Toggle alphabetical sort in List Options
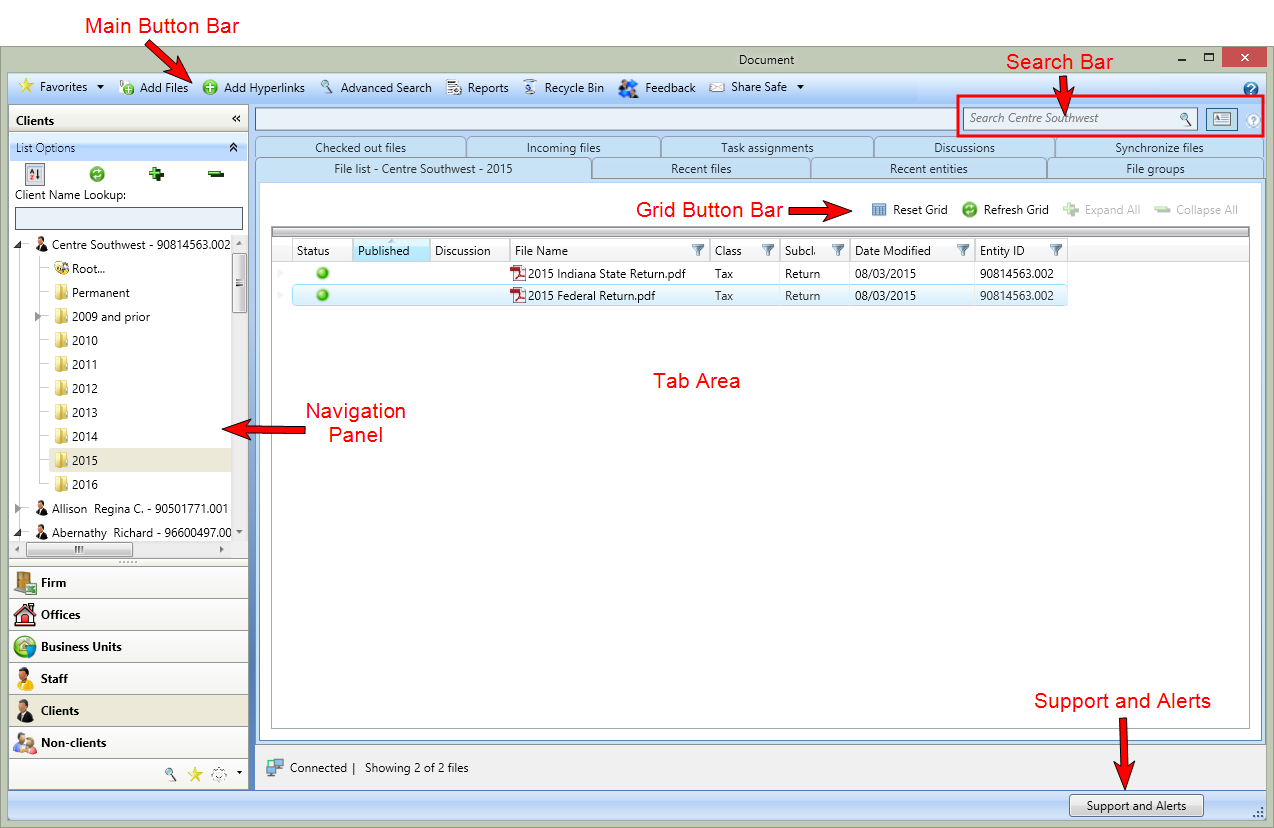This screenshot has height=828, width=1274. (34, 173)
